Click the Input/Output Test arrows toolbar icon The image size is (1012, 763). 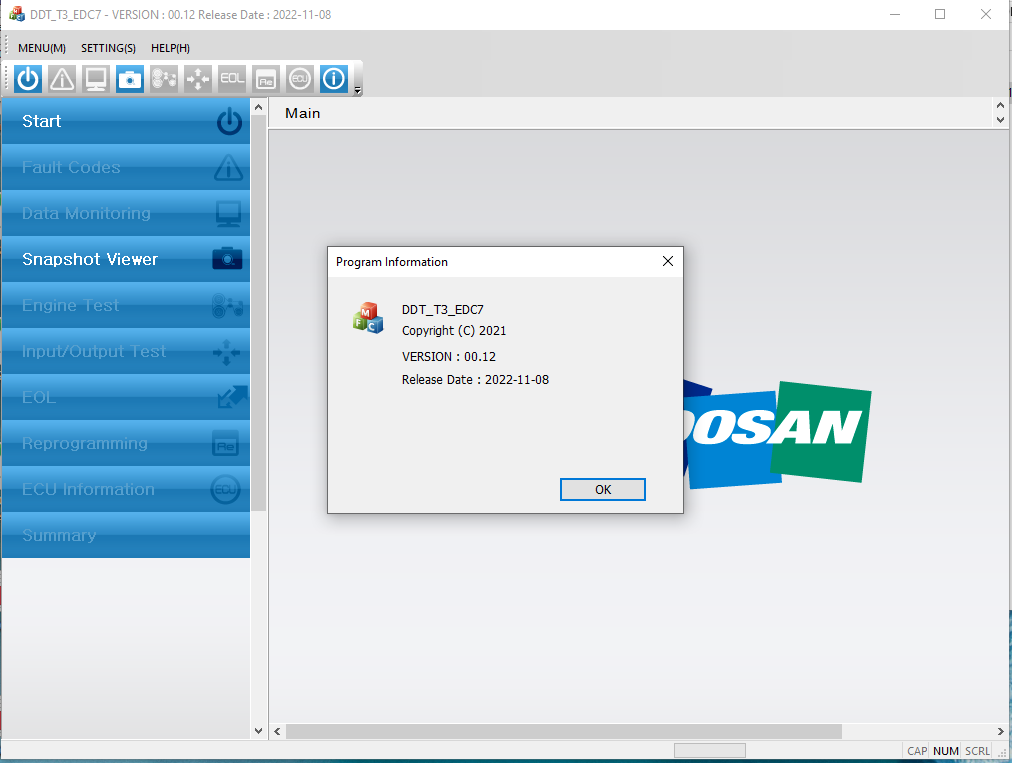(198, 79)
